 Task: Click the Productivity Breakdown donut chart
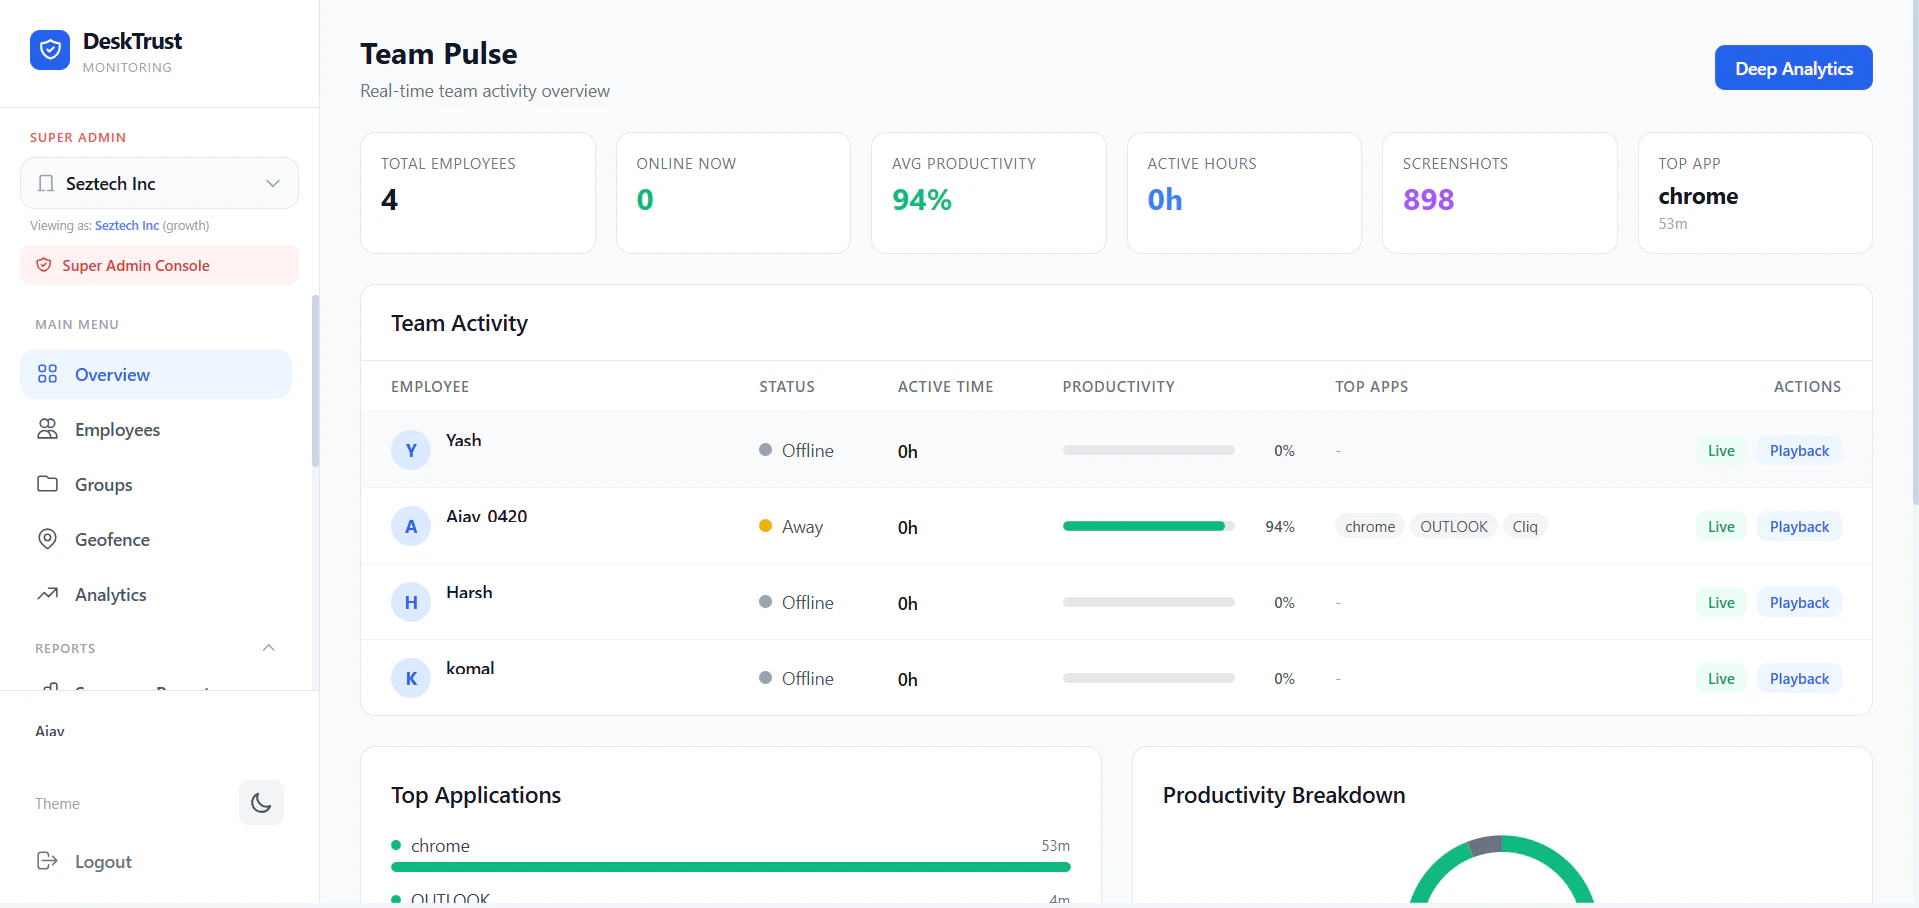click(1502, 870)
